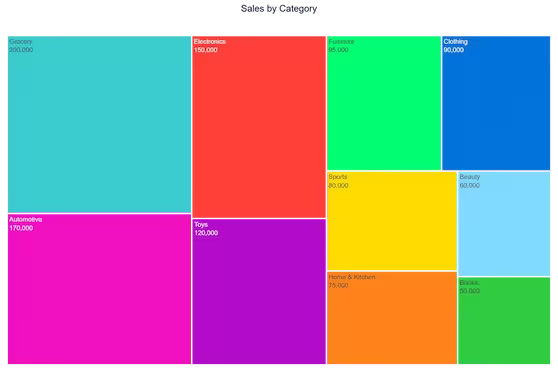Click the light blue Beauty 60,000 tile

(x=504, y=224)
